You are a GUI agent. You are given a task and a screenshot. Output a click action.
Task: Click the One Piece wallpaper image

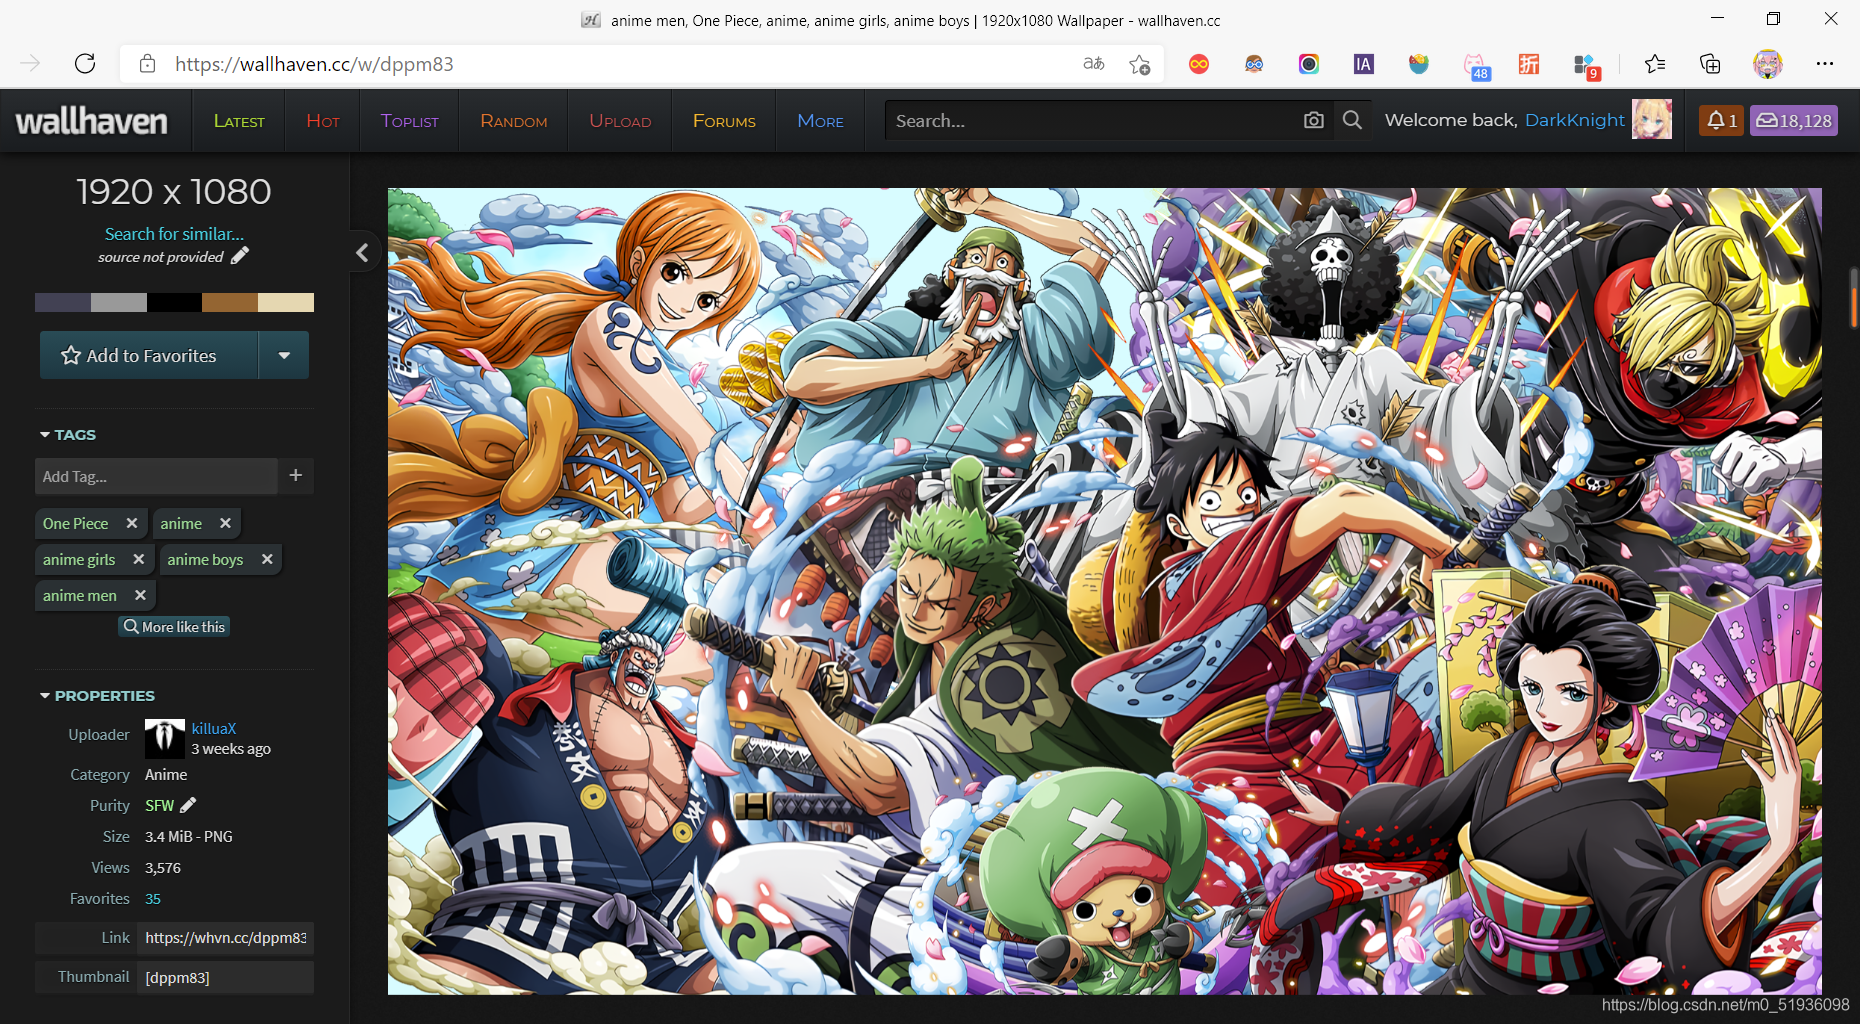pyautogui.click(x=1104, y=591)
